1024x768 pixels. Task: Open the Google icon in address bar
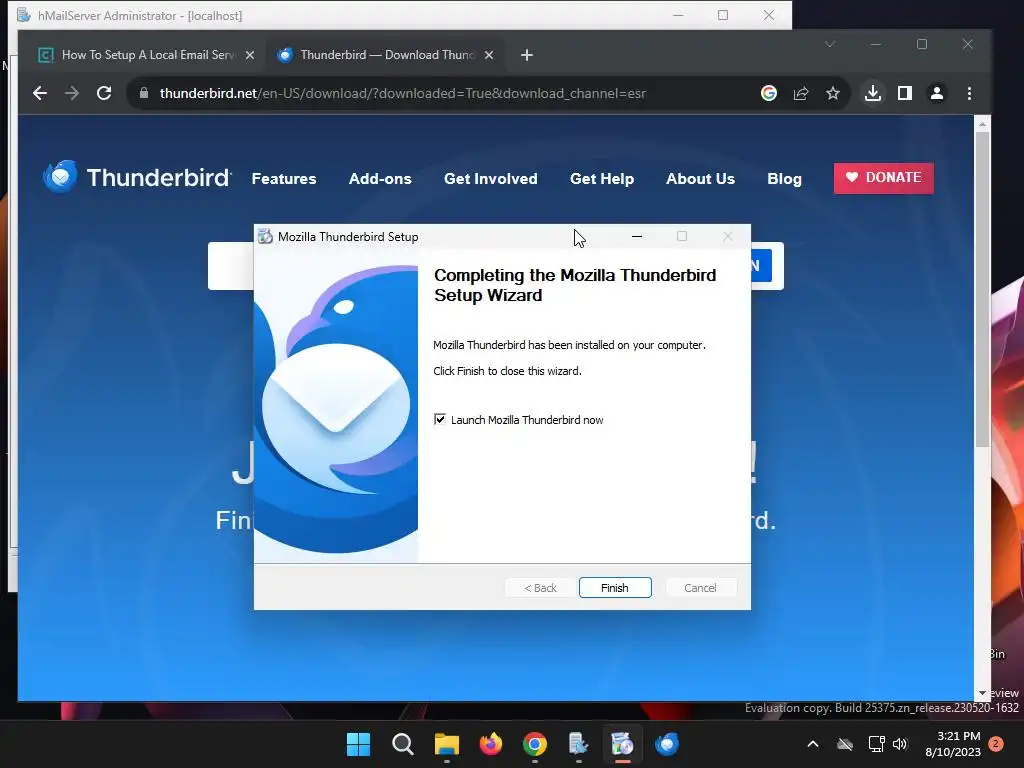pyautogui.click(x=769, y=93)
